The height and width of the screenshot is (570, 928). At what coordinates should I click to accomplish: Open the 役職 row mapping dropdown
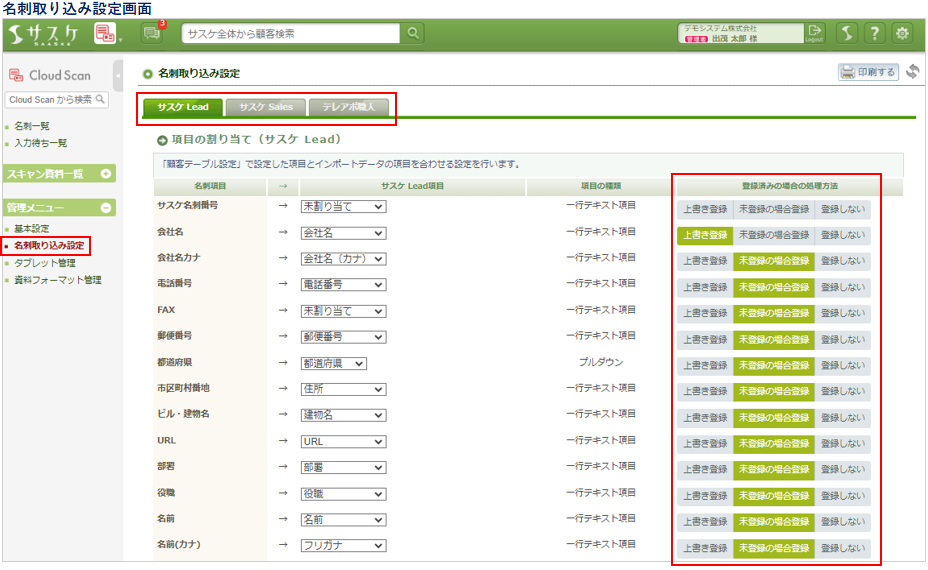pos(343,494)
